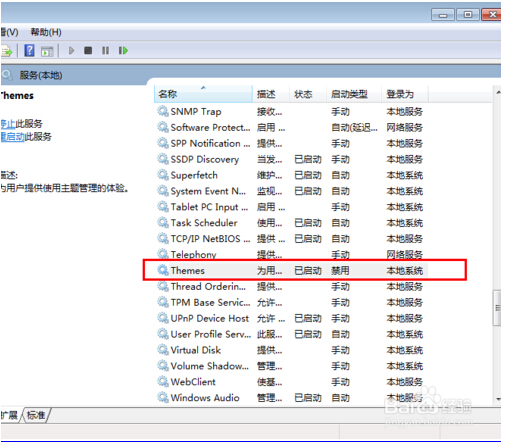Click the 停止 this service link
The height and width of the screenshot is (443, 505).
pyautogui.click(x=8, y=124)
